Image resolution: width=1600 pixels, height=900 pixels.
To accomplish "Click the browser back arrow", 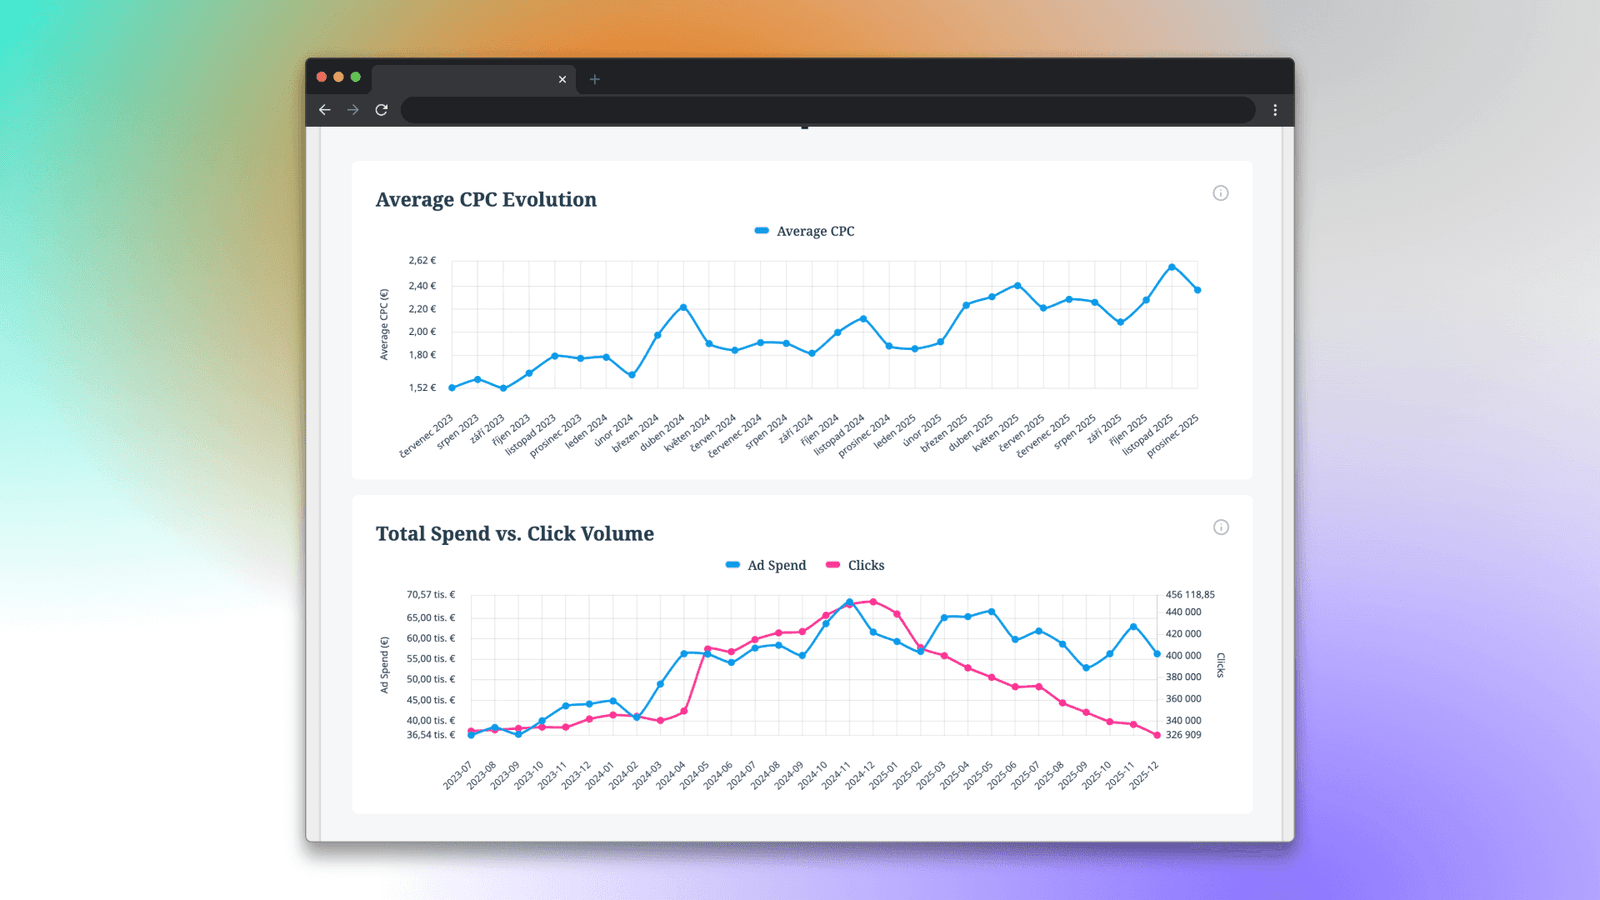I will point(325,110).
